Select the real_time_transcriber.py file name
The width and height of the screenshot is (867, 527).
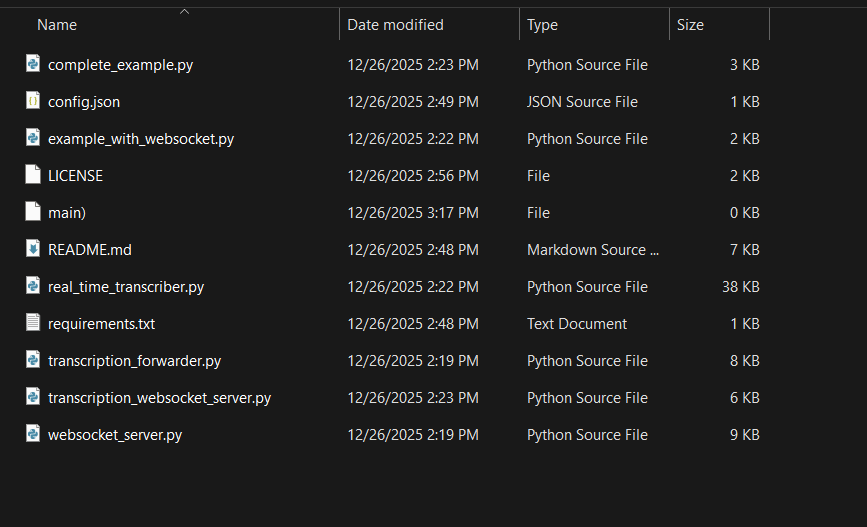126,287
